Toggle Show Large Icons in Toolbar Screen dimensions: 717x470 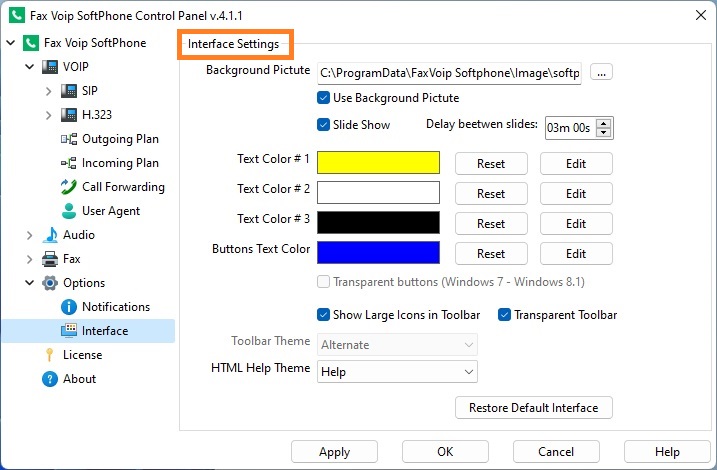coord(323,315)
